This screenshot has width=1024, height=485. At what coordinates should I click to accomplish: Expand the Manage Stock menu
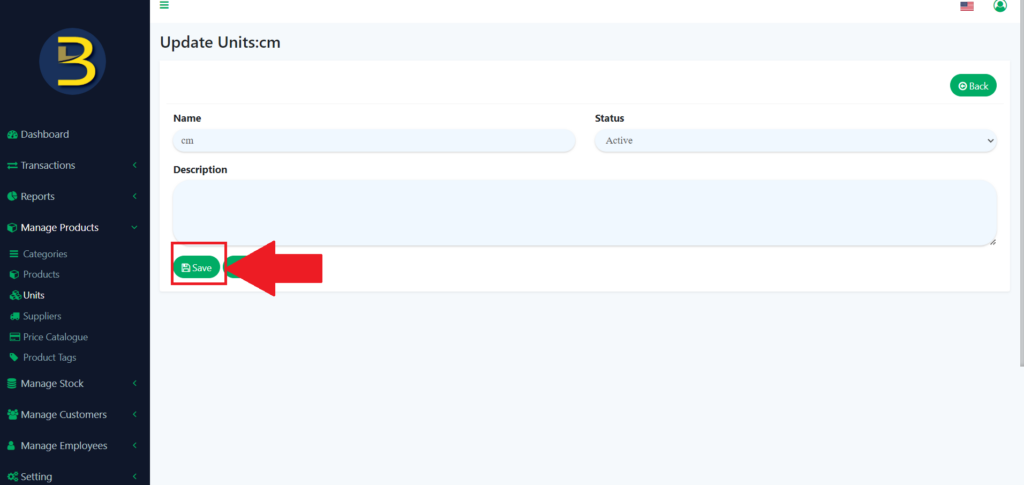click(52, 383)
